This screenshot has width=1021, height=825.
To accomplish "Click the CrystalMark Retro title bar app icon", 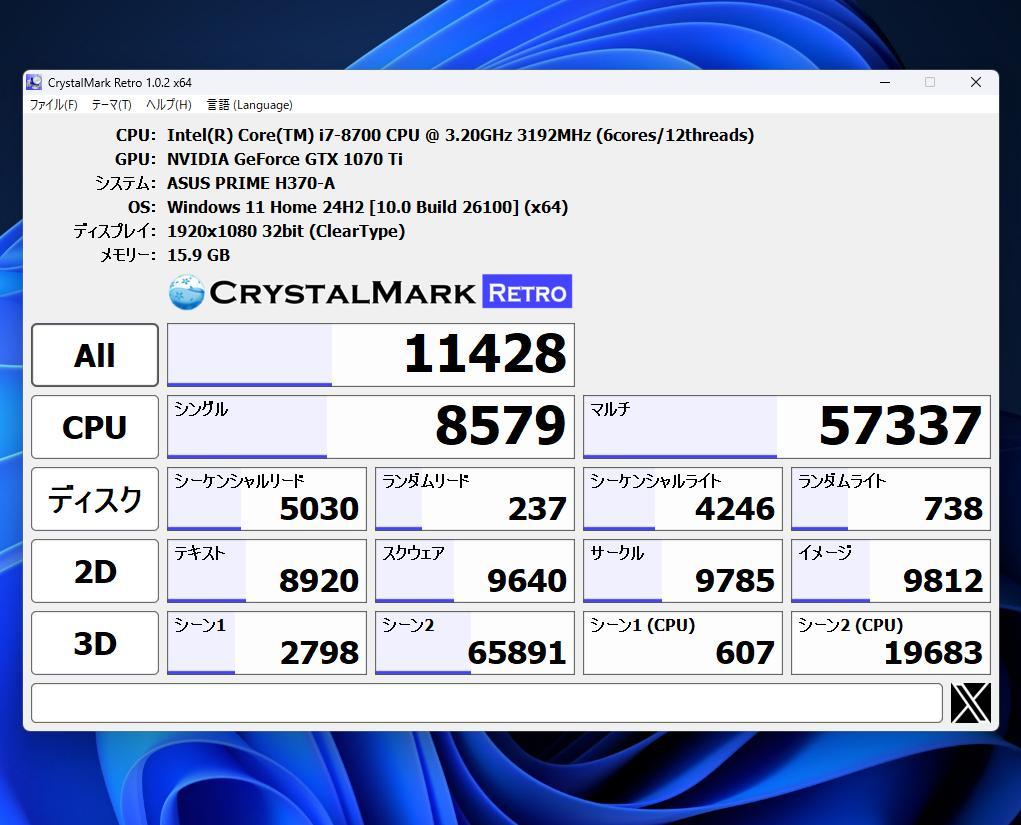I will coord(34,82).
